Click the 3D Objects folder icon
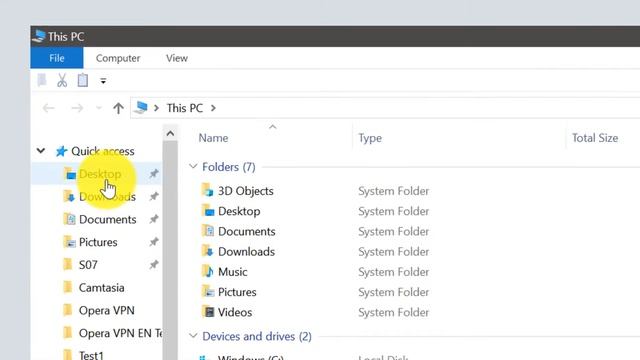 pos(208,190)
